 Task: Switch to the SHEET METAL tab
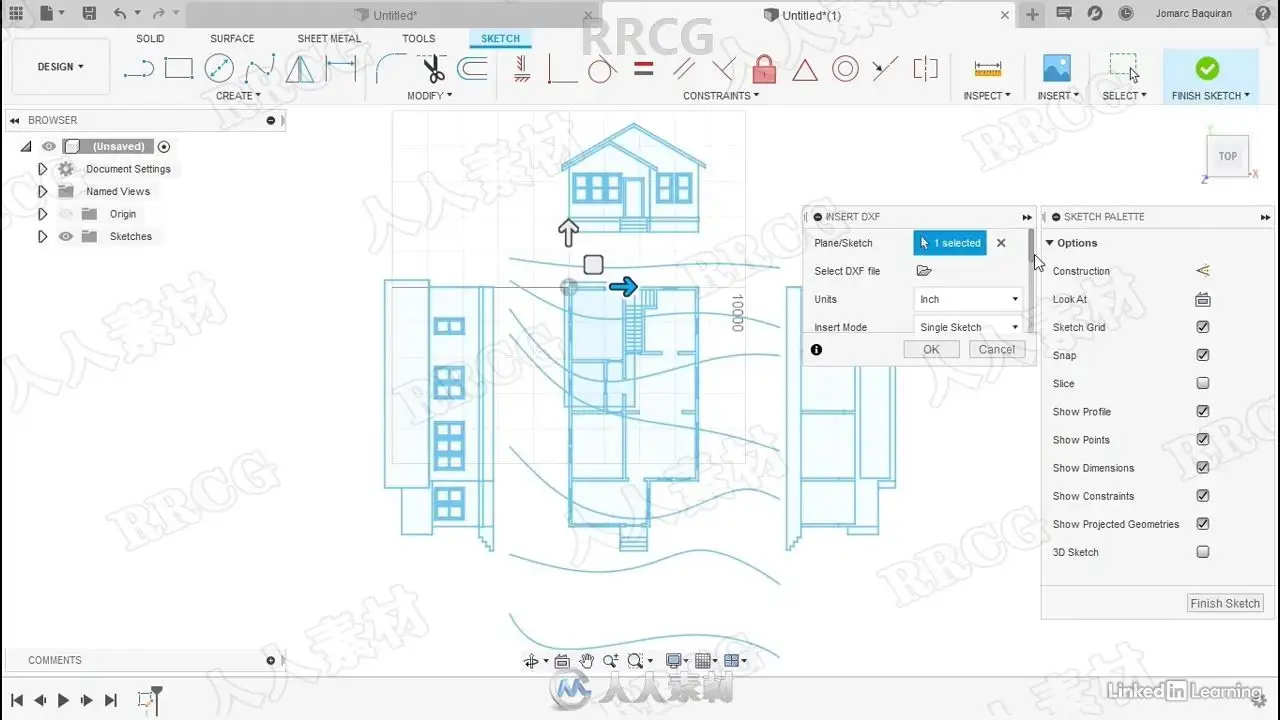point(329,39)
